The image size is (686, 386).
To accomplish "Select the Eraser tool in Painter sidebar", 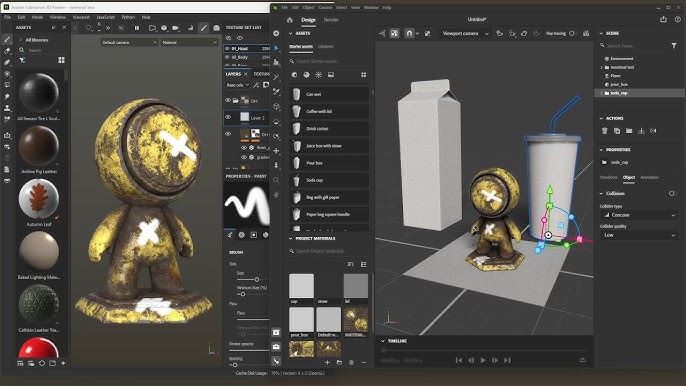I will [x=7, y=51].
